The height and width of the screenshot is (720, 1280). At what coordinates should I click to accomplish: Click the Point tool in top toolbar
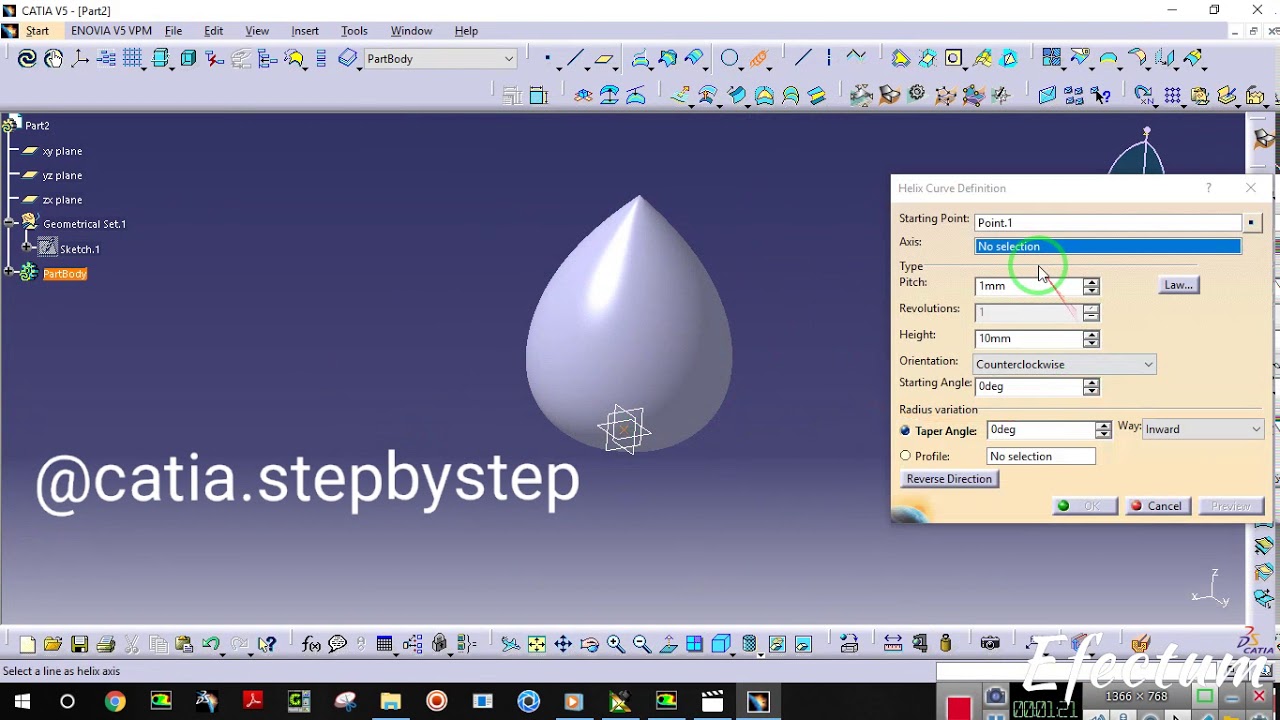[x=548, y=59]
